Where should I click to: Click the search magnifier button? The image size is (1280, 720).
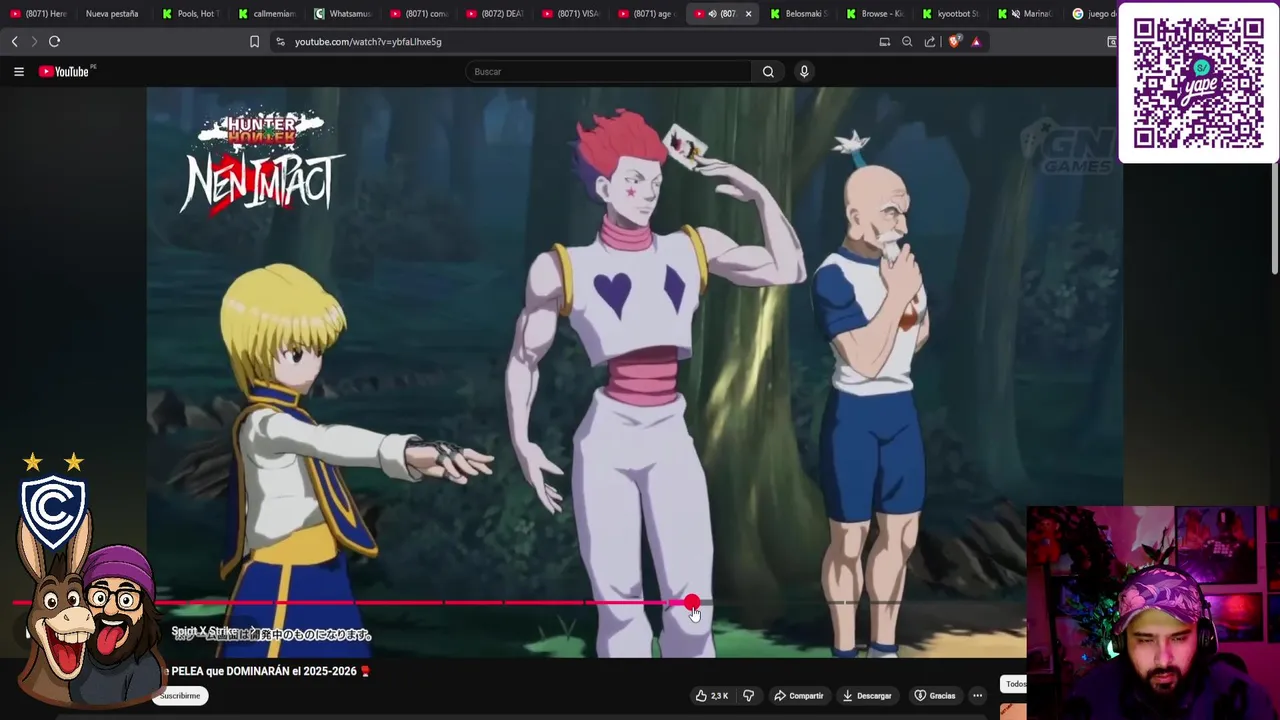pyautogui.click(x=768, y=71)
